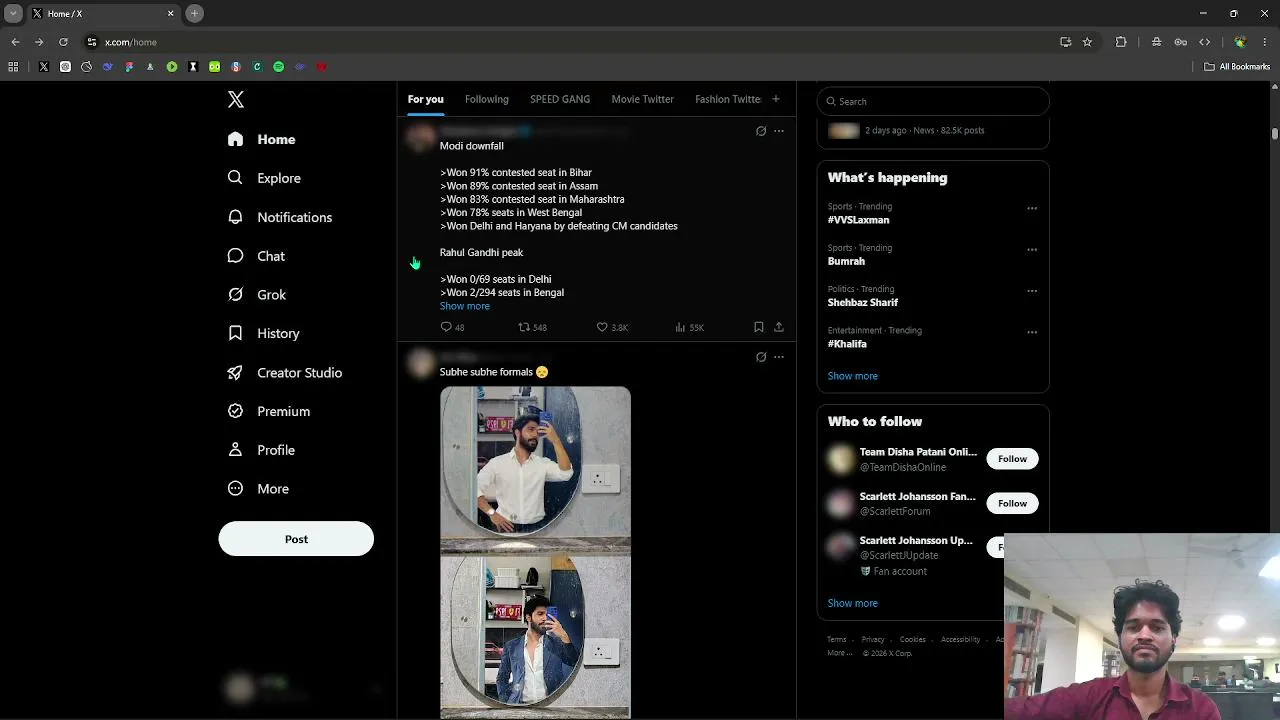Bookmark the Modi downfall post
This screenshot has height=720, width=1280.
tap(759, 327)
